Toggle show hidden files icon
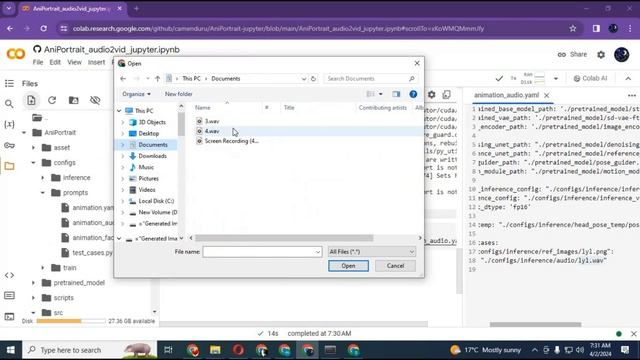This screenshot has height=360, width=640. [95, 100]
